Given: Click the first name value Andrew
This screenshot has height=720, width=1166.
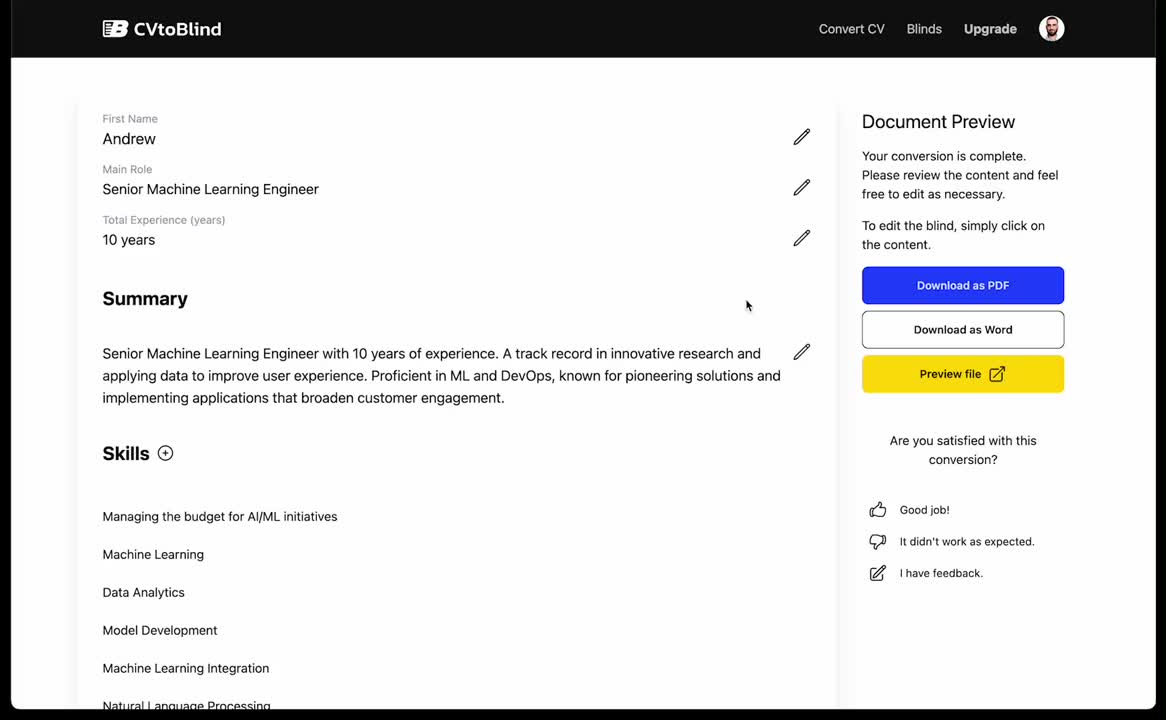Looking at the screenshot, I should pos(129,139).
